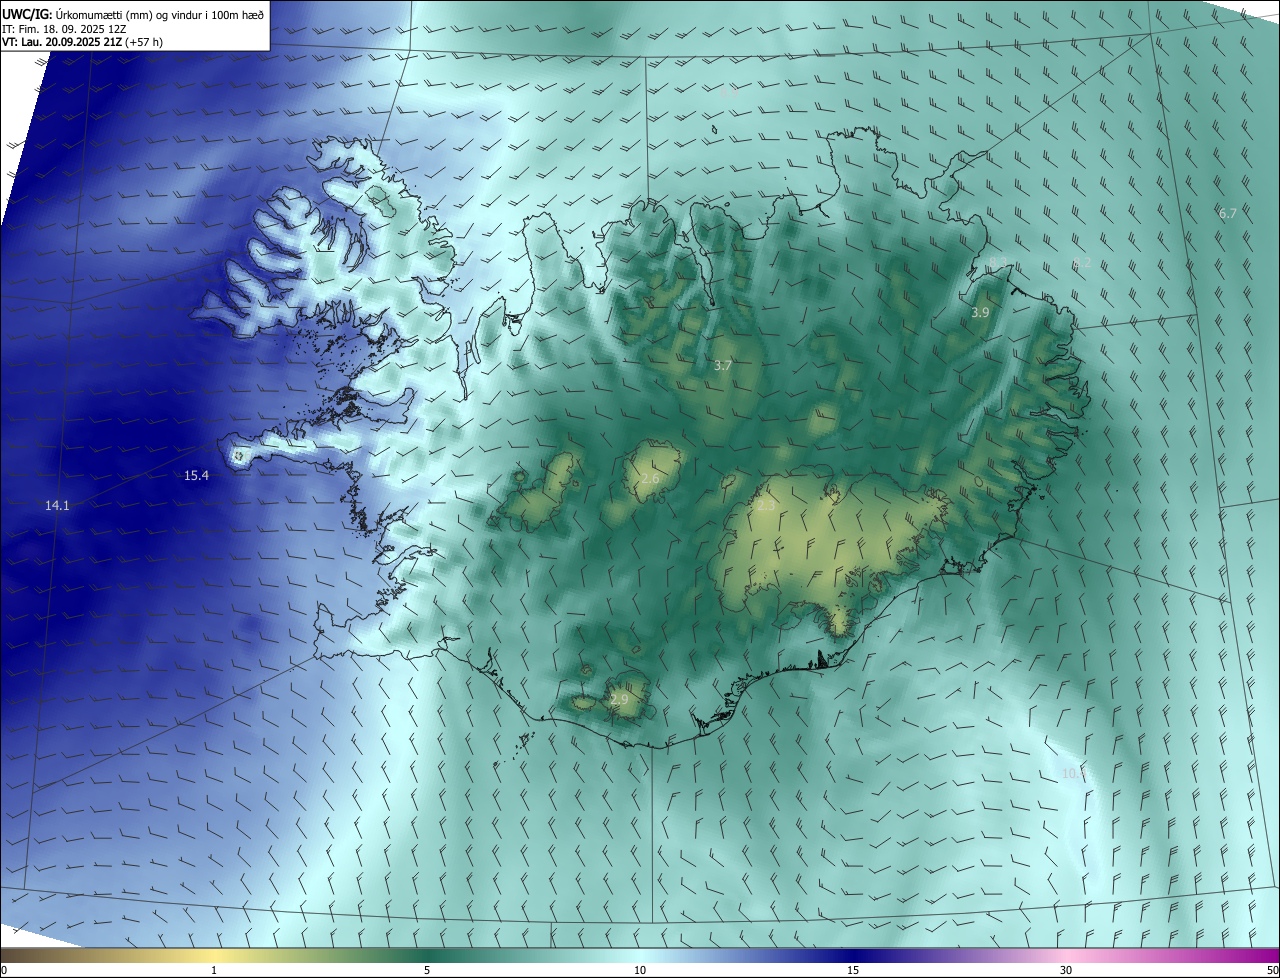Click the color scale tick label 1
This screenshot has height=978, width=1280.
tap(214, 970)
